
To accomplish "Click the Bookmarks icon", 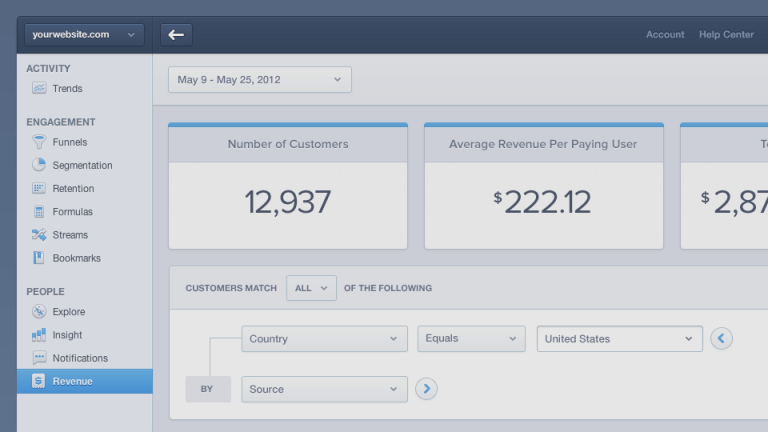I will 39,258.
